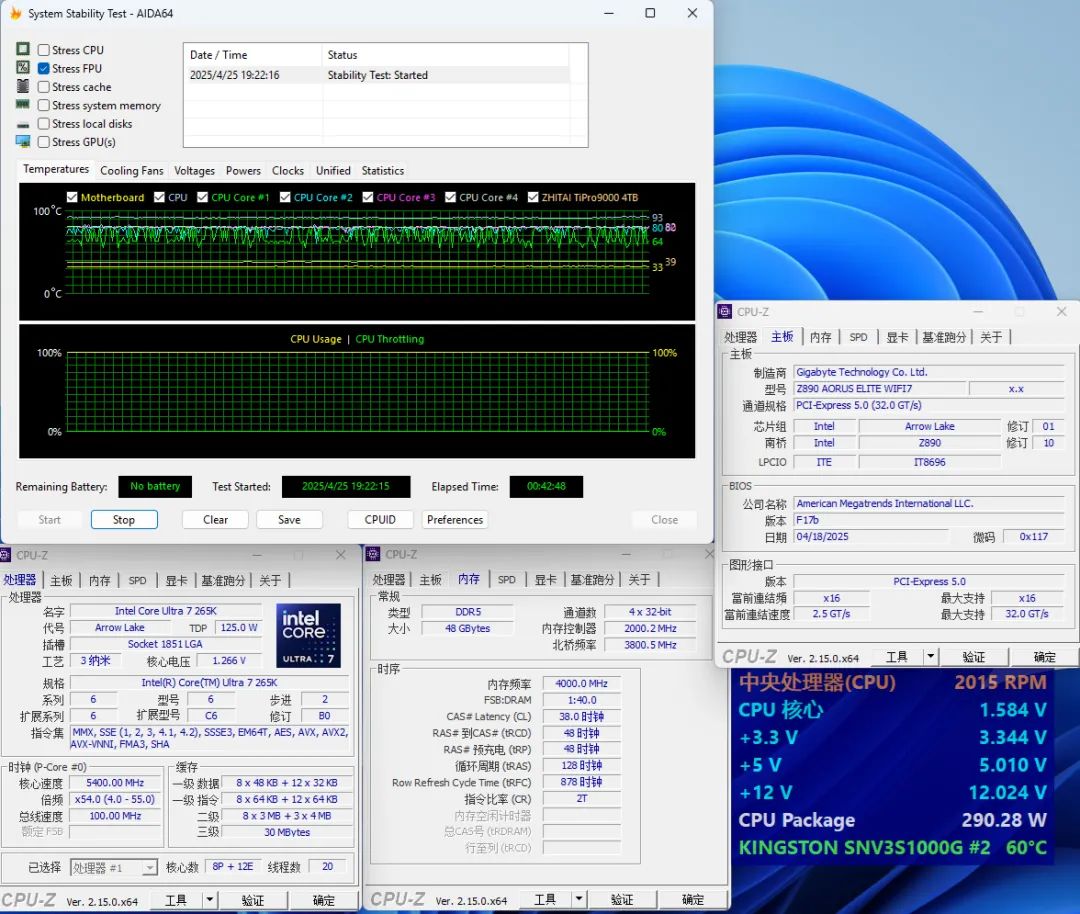The width and height of the screenshot is (1080, 914).
Task: Enable Stress GPU(s) checkbox
Action: click(x=43, y=142)
